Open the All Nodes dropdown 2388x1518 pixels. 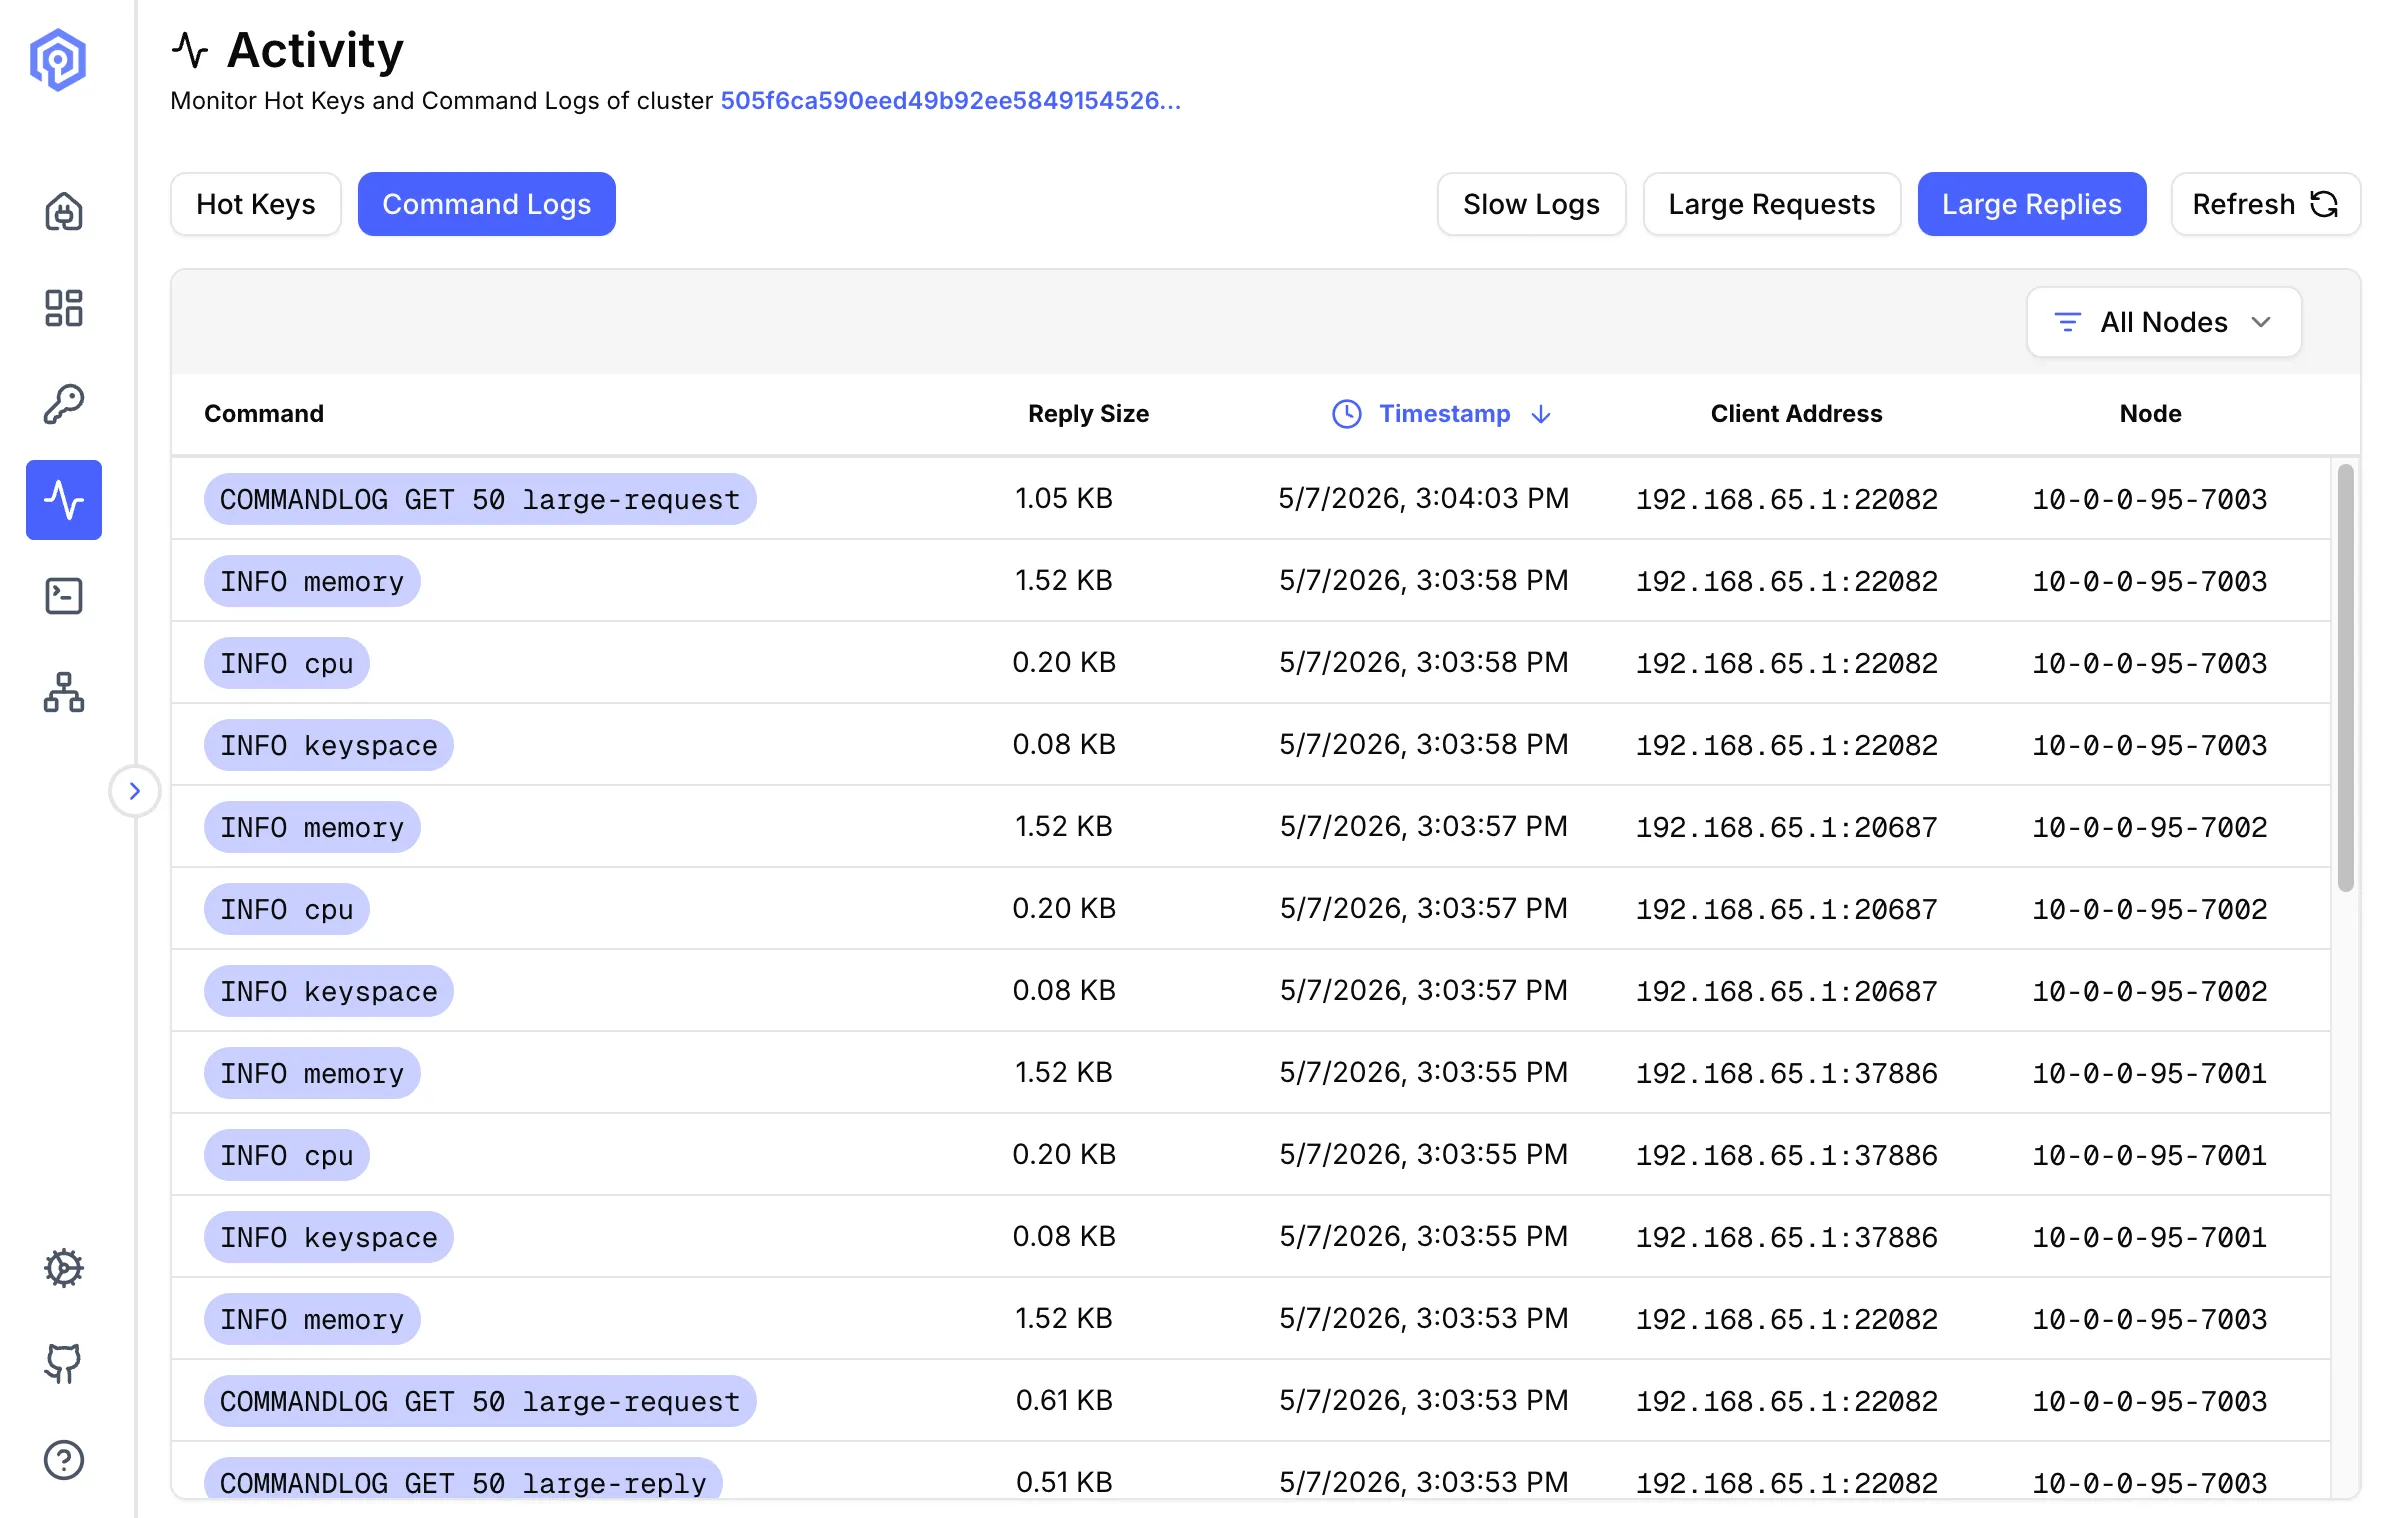coord(2164,322)
